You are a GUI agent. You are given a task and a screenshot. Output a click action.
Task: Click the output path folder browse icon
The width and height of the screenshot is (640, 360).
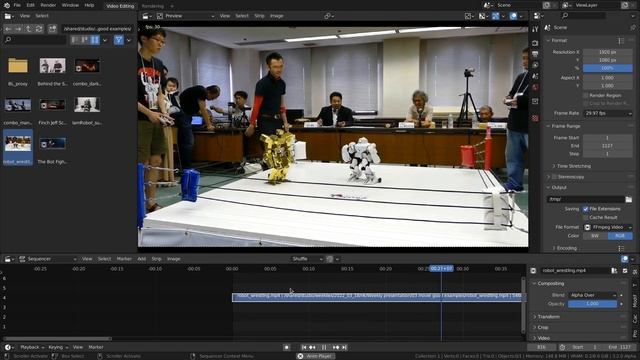click(x=629, y=199)
